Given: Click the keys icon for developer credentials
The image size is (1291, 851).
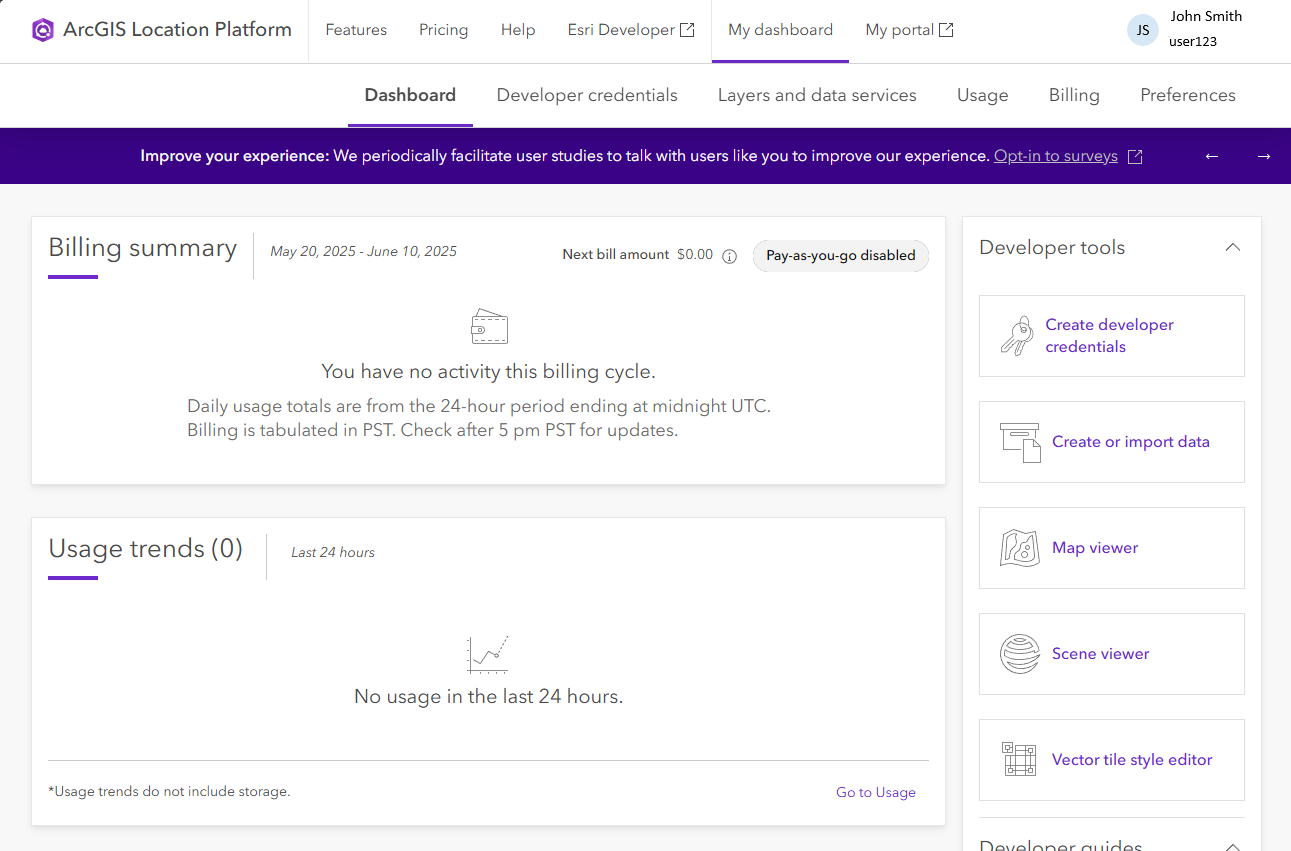Looking at the screenshot, I should tap(1017, 336).
